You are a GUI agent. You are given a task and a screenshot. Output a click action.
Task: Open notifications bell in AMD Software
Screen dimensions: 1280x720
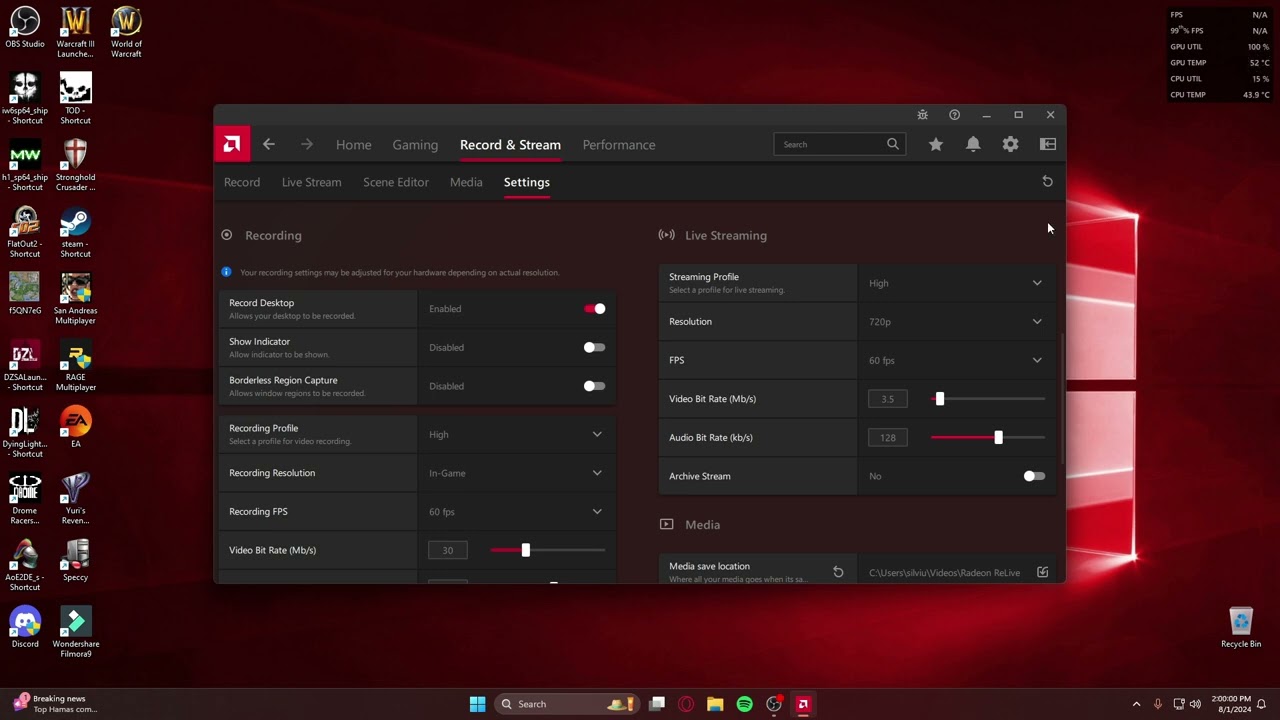pyautogui.click(x=973, y=144)
